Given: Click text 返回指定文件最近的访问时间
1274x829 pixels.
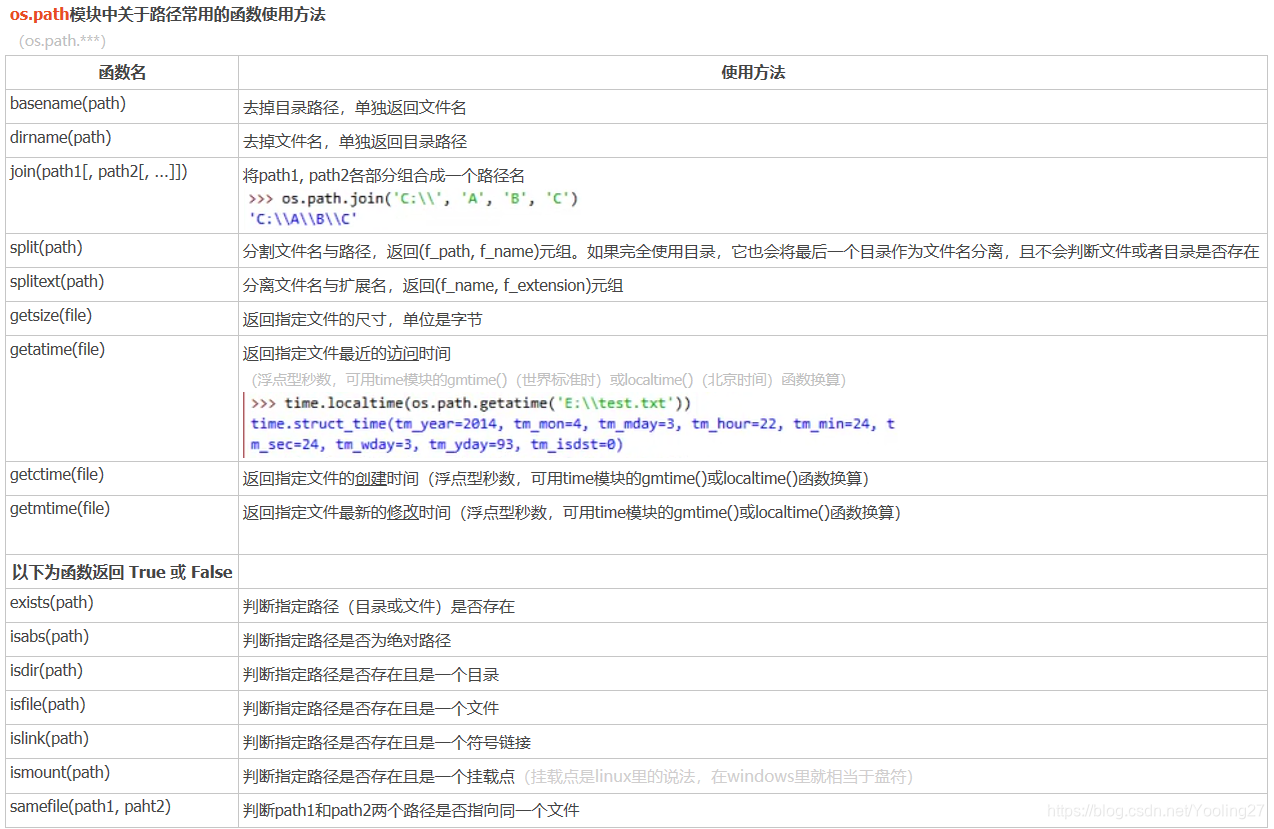Looking at the screenshot, I should point(347,353).
